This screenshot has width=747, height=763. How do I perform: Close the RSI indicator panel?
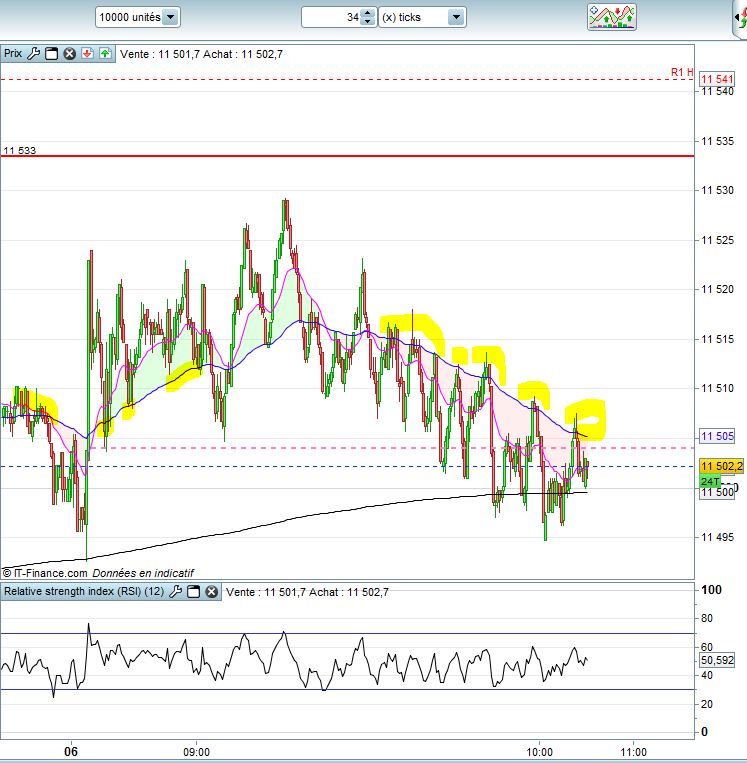(211, 592)
